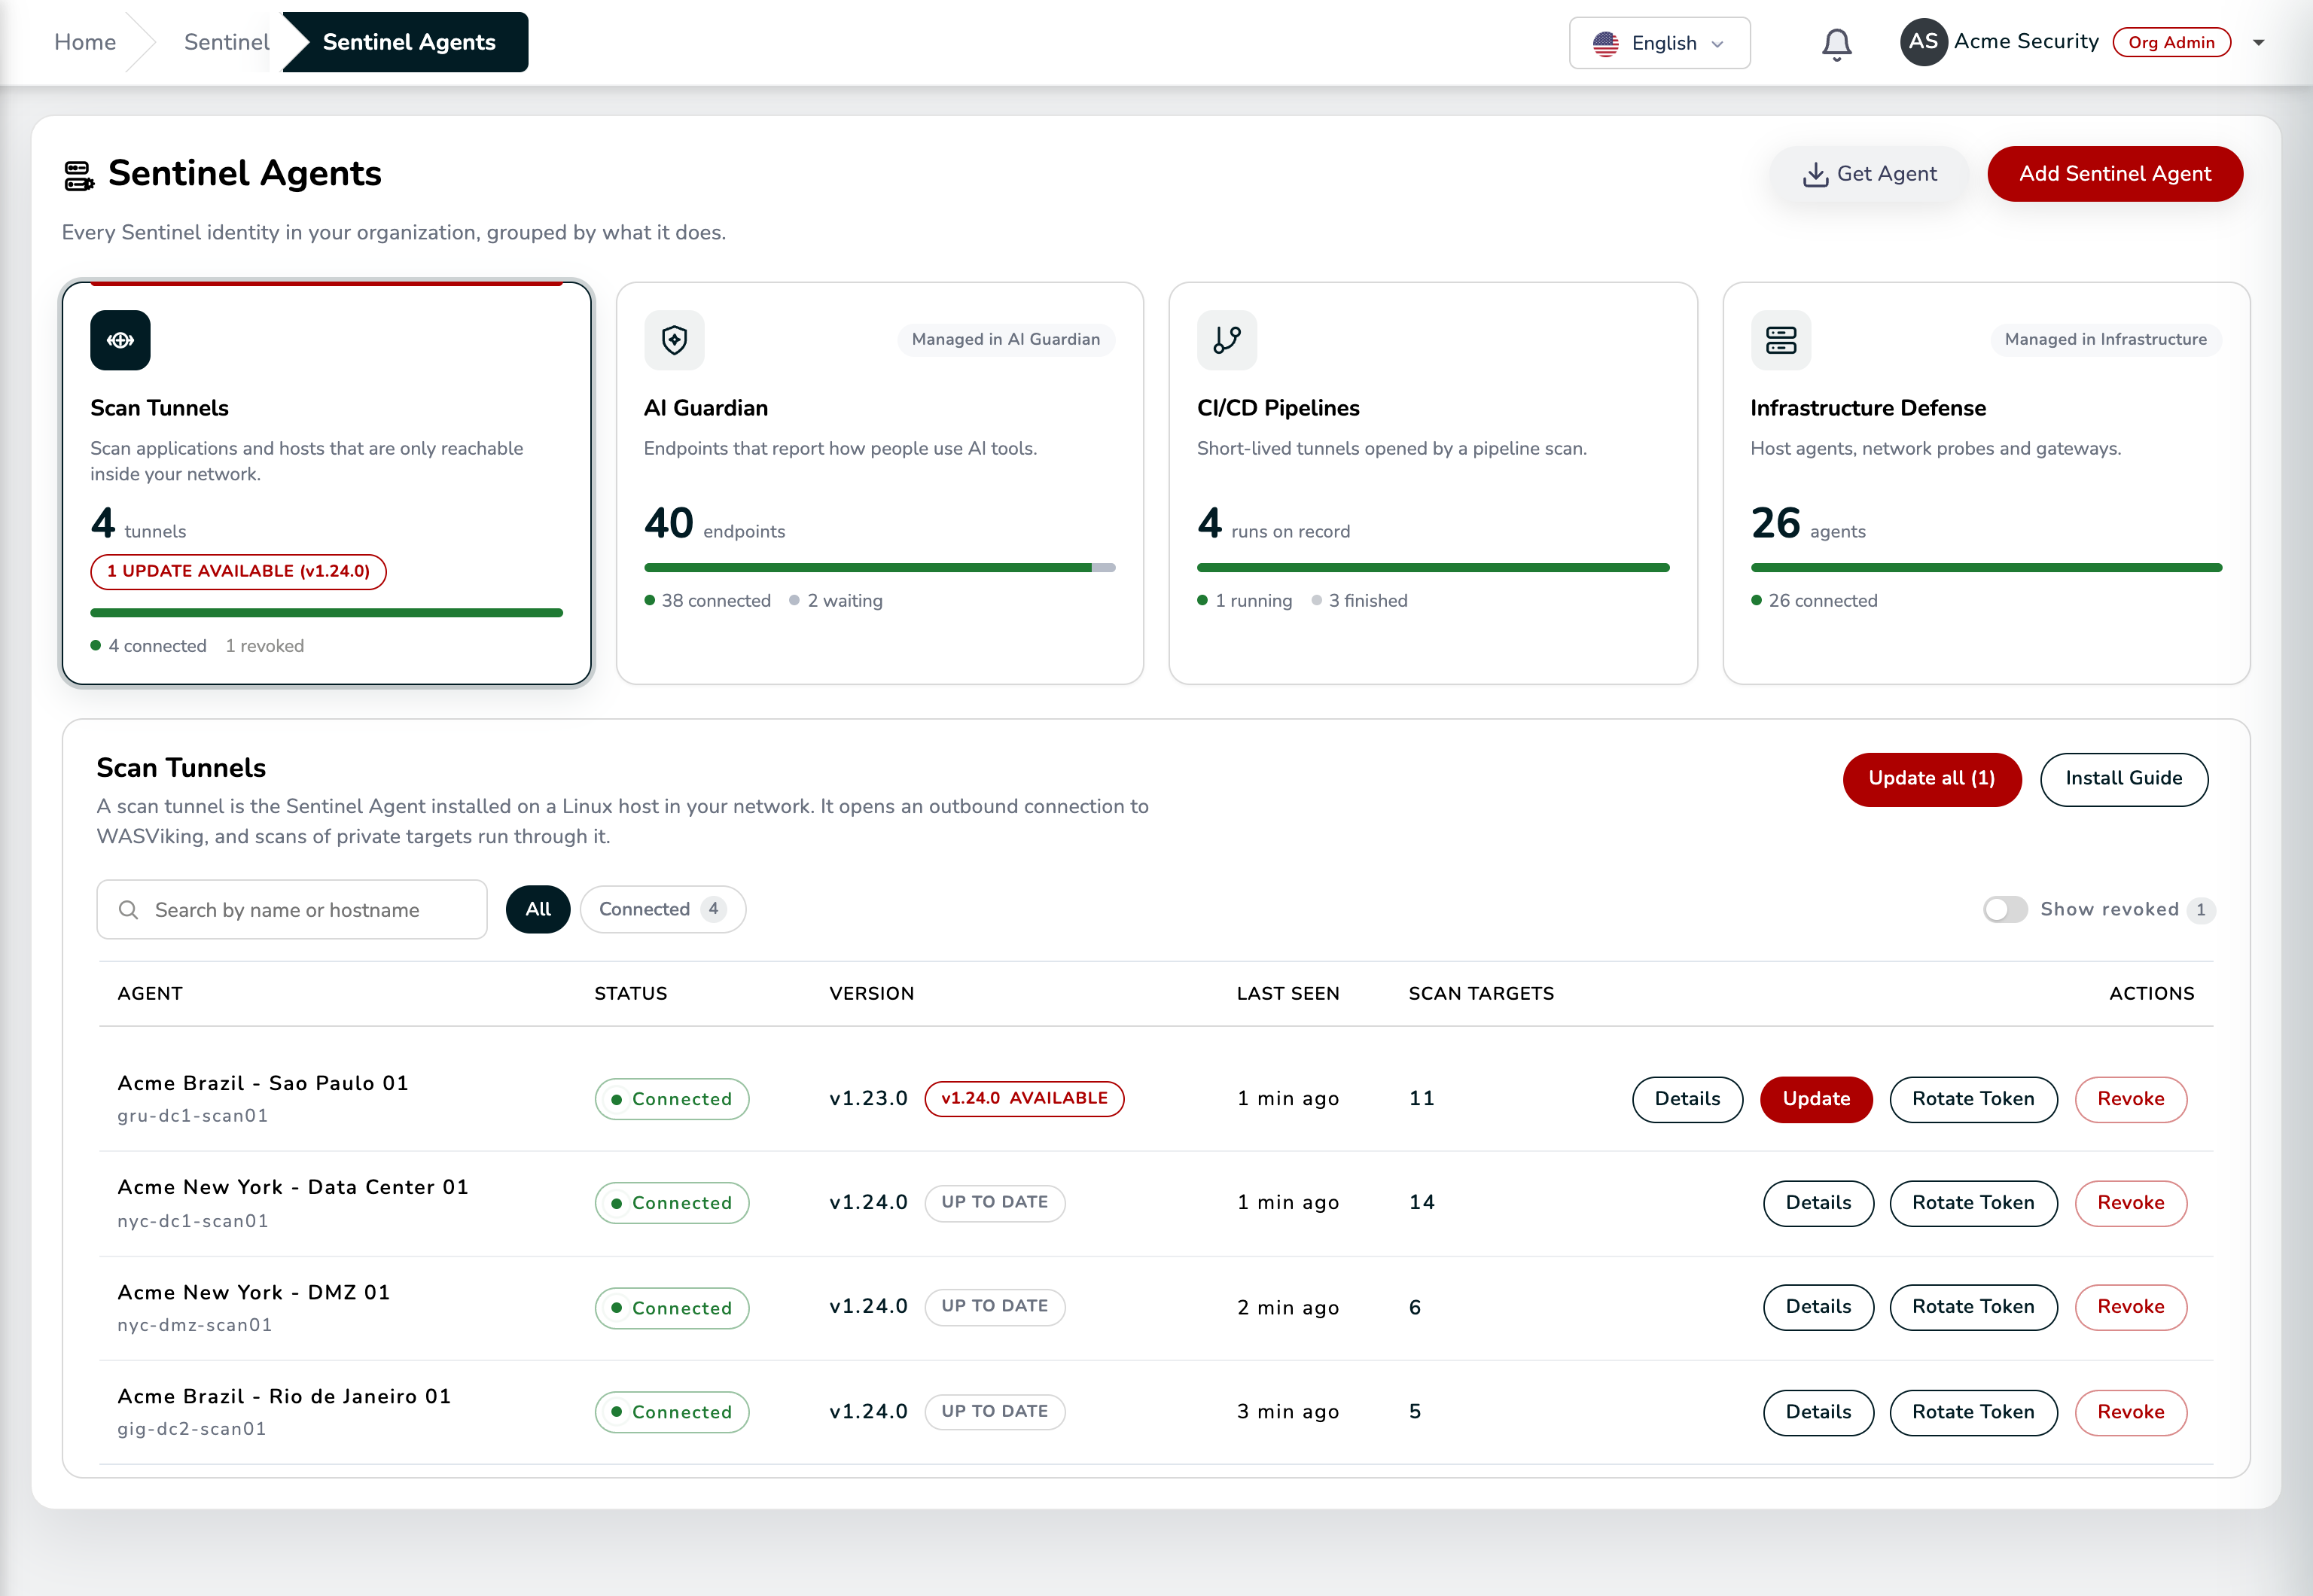The image size is (2313, 1596).
Task: Select the All filter tab
Action: pyautogui.click(x=538, y=909)
